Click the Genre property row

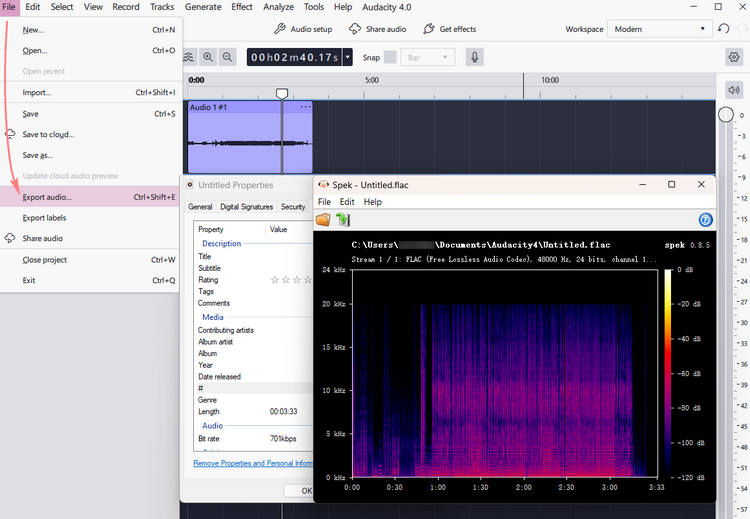click(253, 400)
